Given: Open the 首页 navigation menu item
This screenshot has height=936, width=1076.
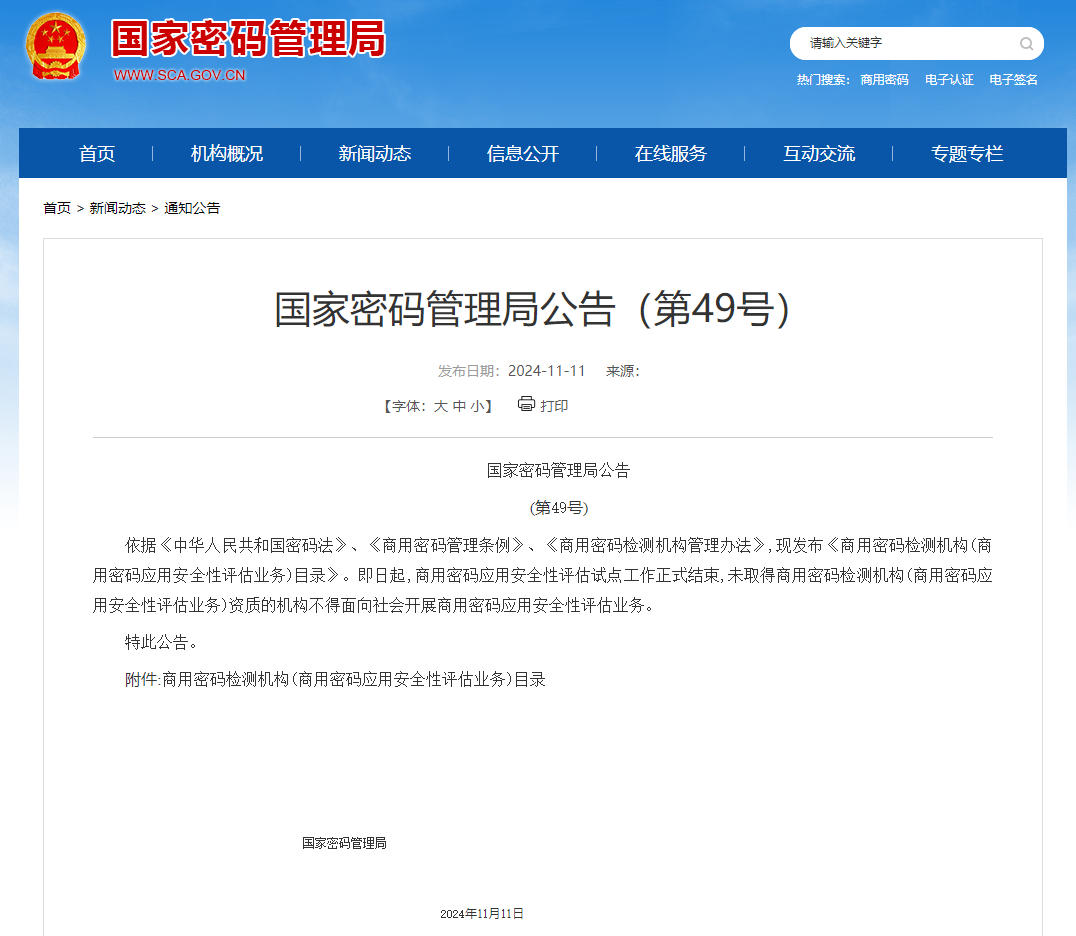Looking at the screenshot, I should click(97, 154).
